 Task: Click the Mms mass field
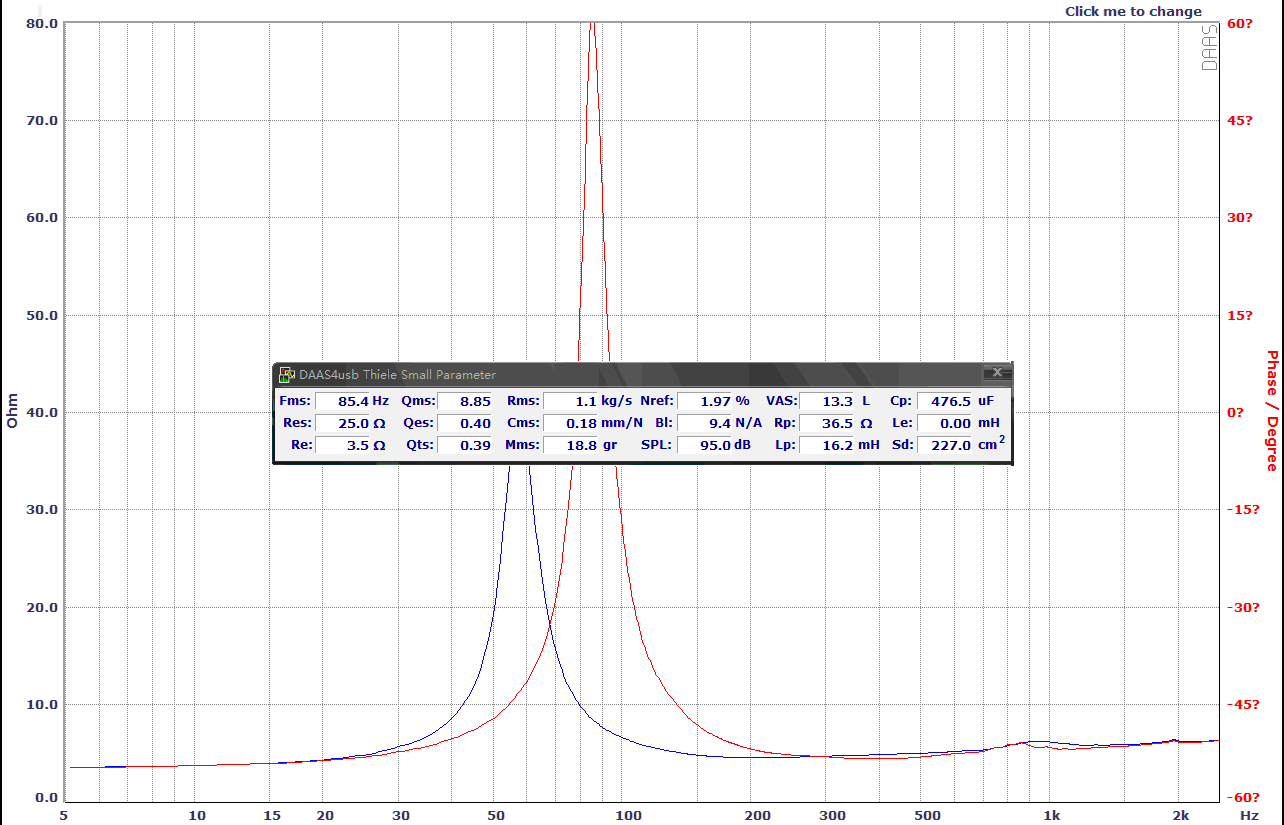point(570,445)
